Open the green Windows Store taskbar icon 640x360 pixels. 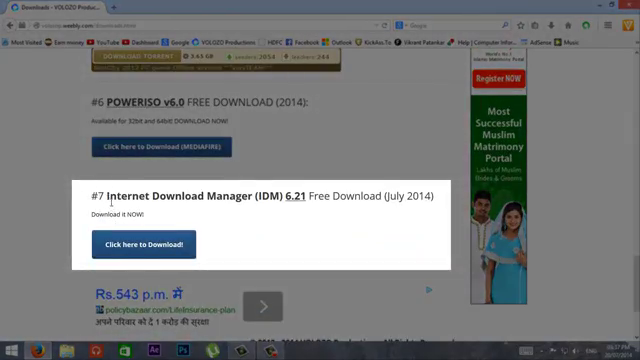125,351
